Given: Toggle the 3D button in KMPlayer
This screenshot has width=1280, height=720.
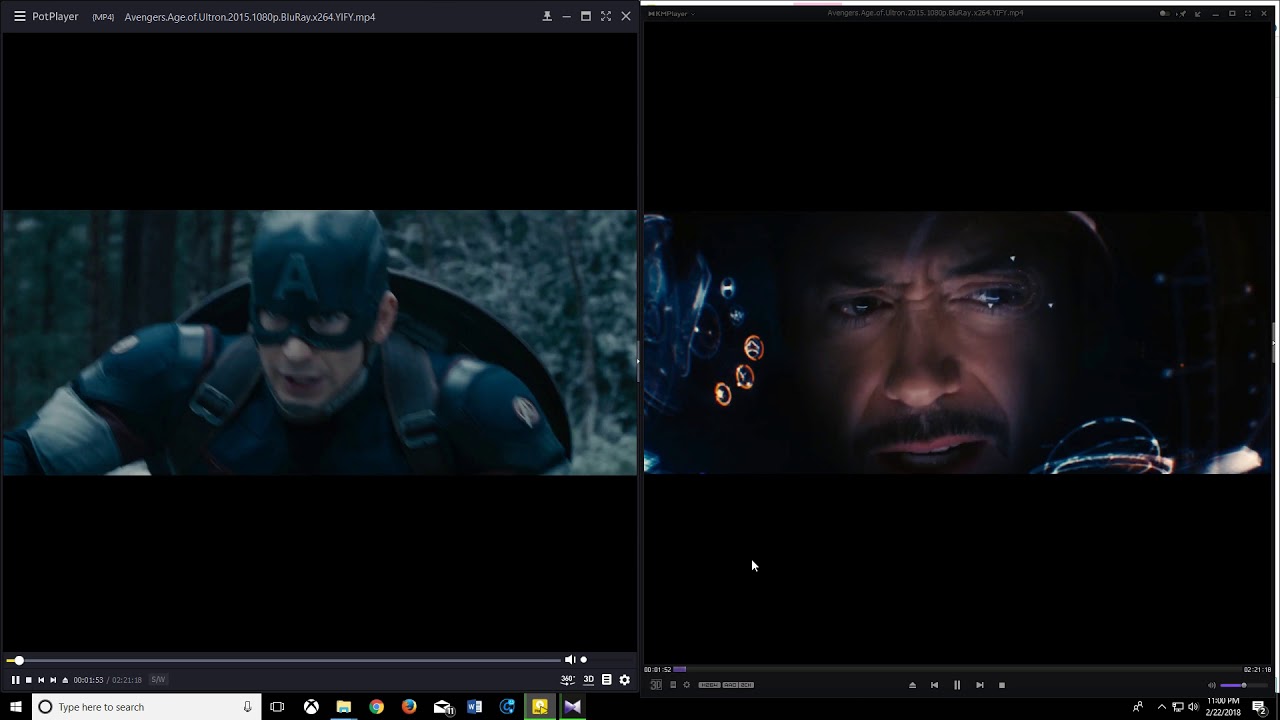Looking at the screenshot, I should (656, 685).
